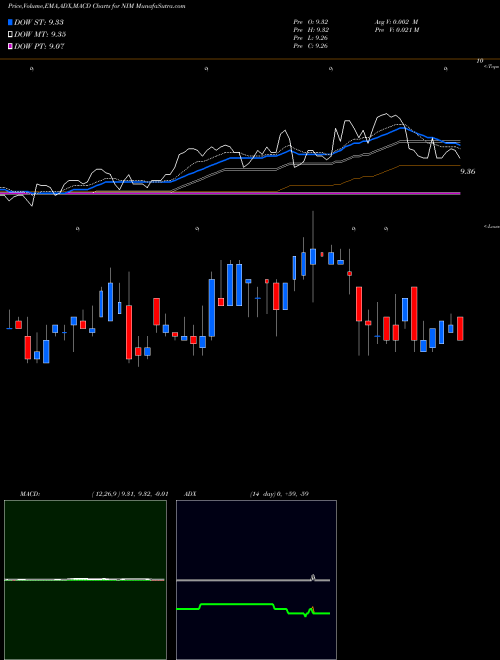The image size is (500, 660).
Task: Click the 'ADX' panel heading
Action: click(190, 494)
